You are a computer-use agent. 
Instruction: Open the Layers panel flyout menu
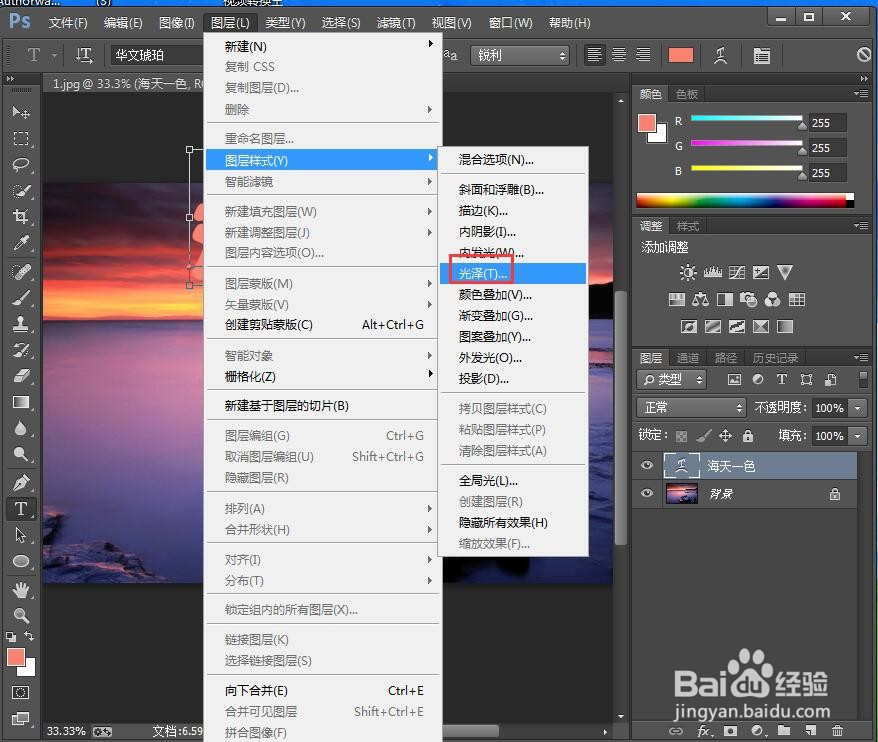tap(861, 357)
